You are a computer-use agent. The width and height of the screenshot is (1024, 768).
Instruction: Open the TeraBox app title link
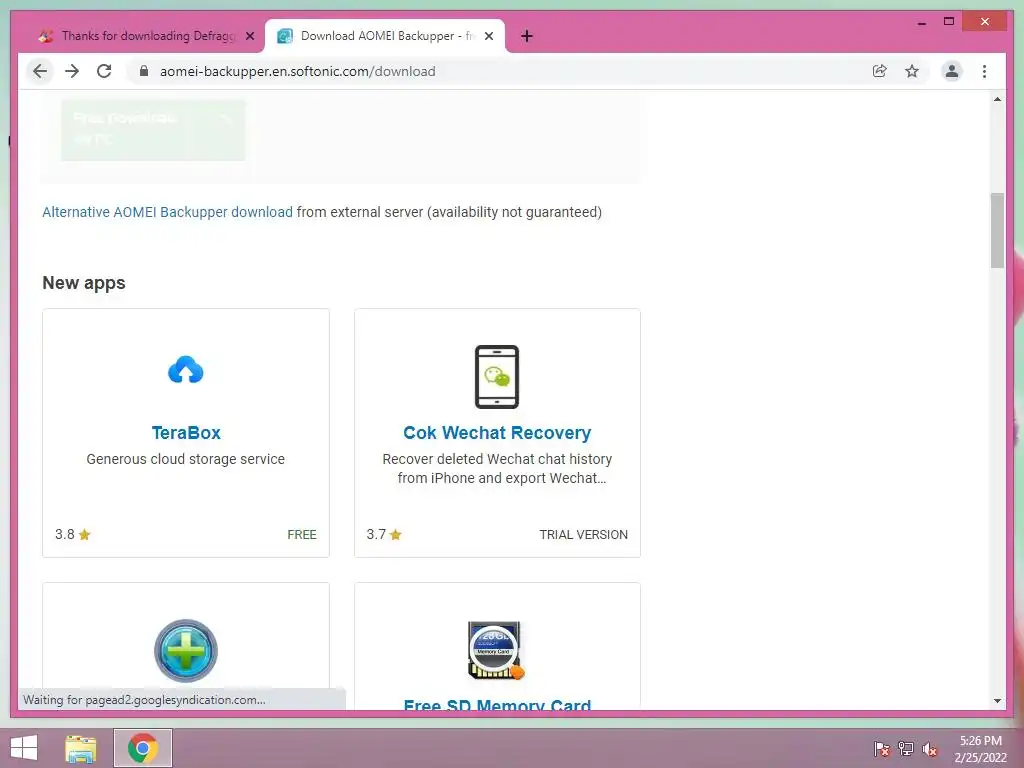[x=186, y=433]
